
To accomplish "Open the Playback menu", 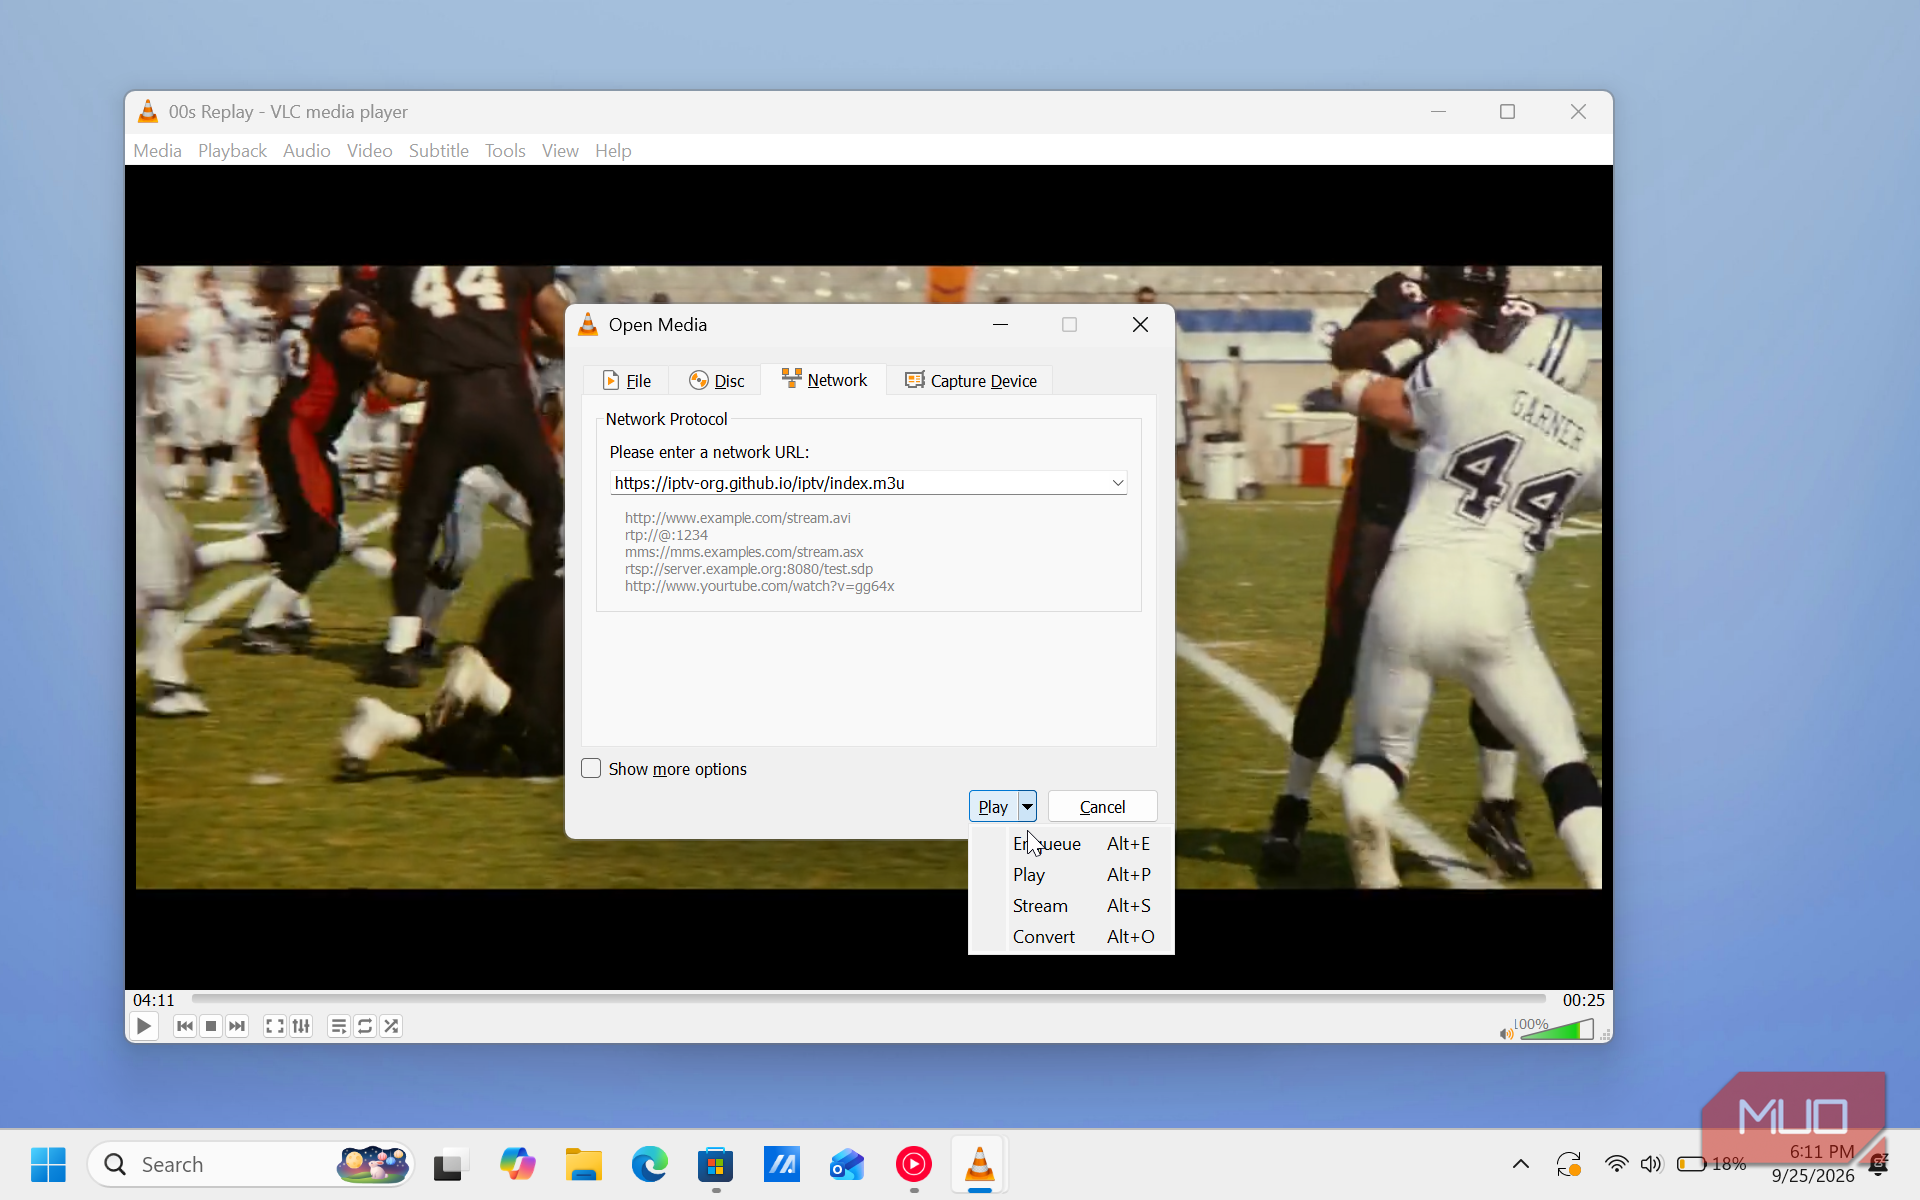I will (232, 151).
